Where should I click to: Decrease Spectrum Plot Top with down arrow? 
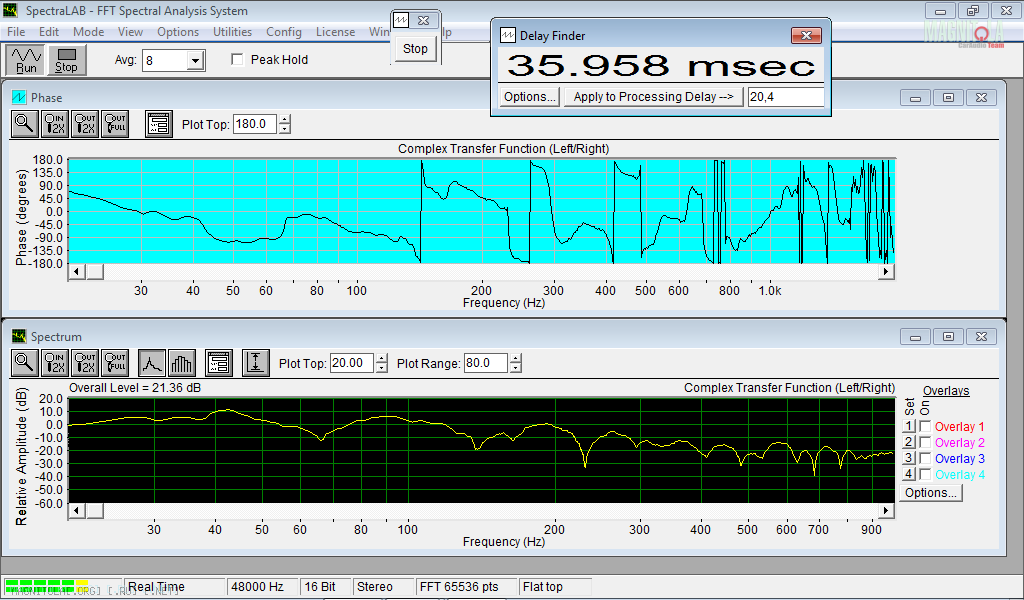click(x=382, y=368)
